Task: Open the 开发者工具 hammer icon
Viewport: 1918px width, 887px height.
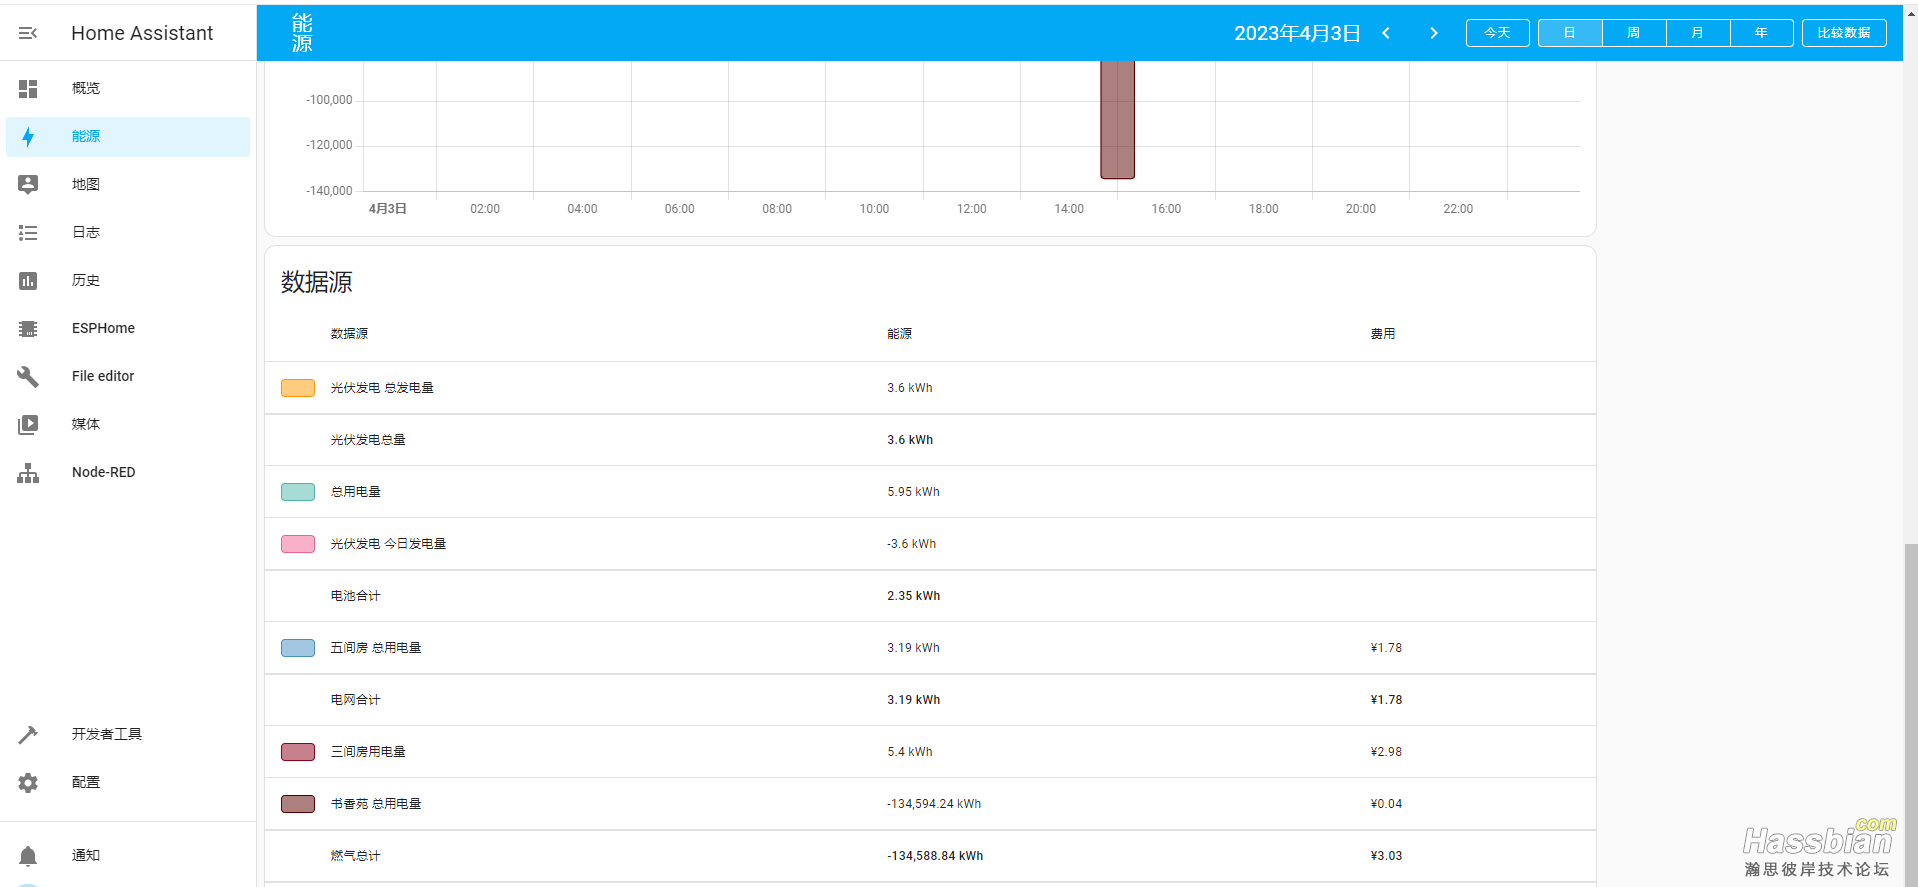Action: coord(28,735)
